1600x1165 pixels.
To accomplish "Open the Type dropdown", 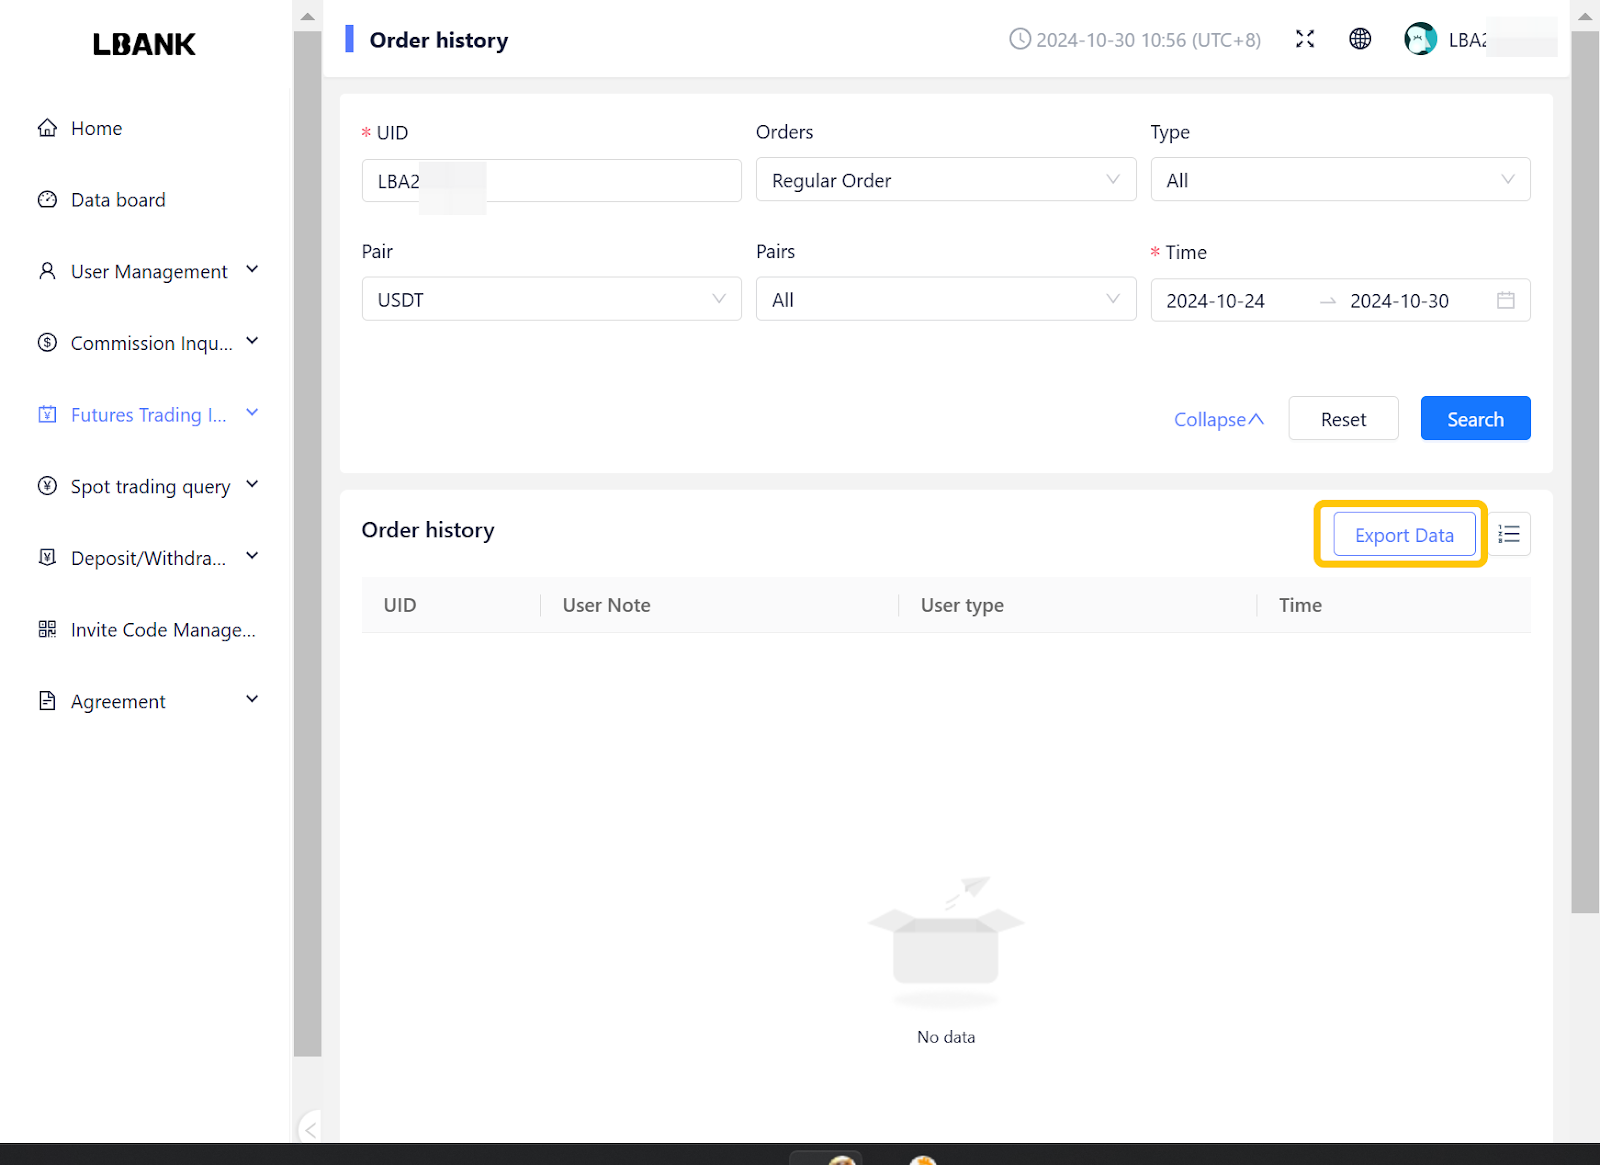I will pos(1339,180).
